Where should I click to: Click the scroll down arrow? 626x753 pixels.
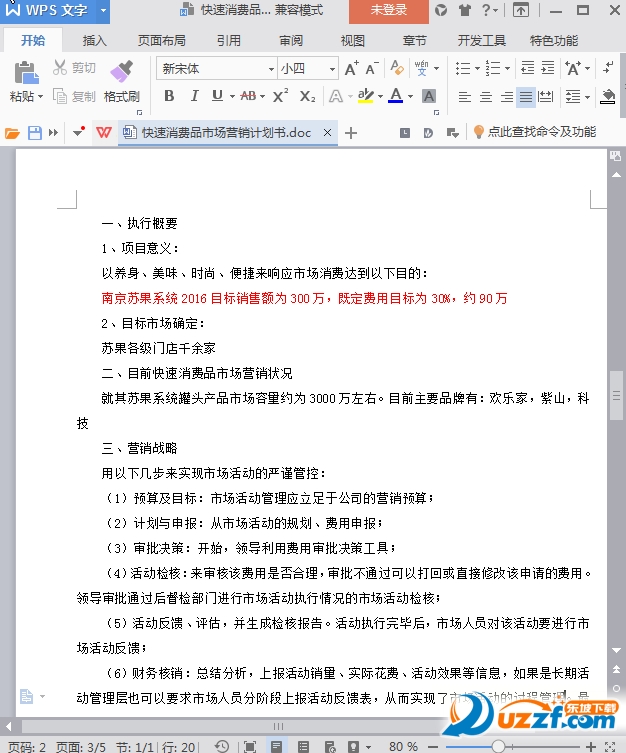[x=616, y=650]
